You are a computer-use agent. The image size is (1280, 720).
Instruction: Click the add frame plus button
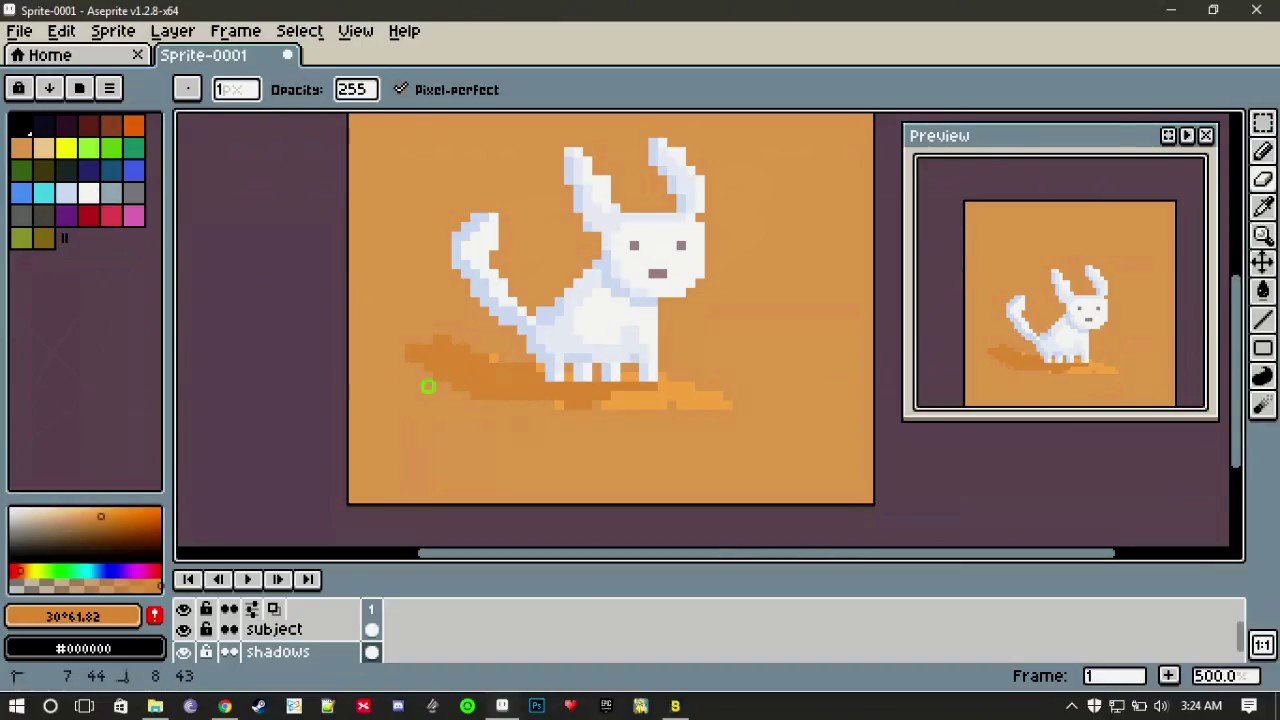[x=1168, y=676]
